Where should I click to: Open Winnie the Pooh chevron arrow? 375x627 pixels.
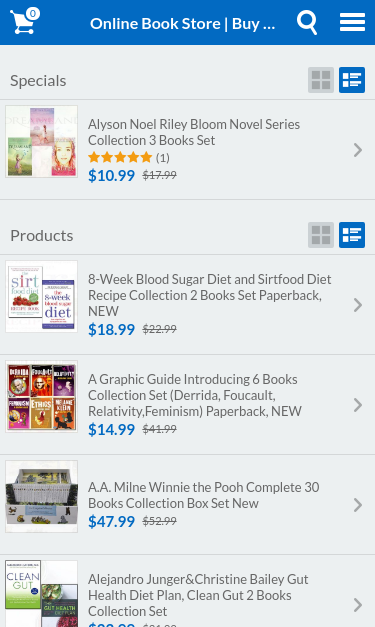click(x=358, y=505)
